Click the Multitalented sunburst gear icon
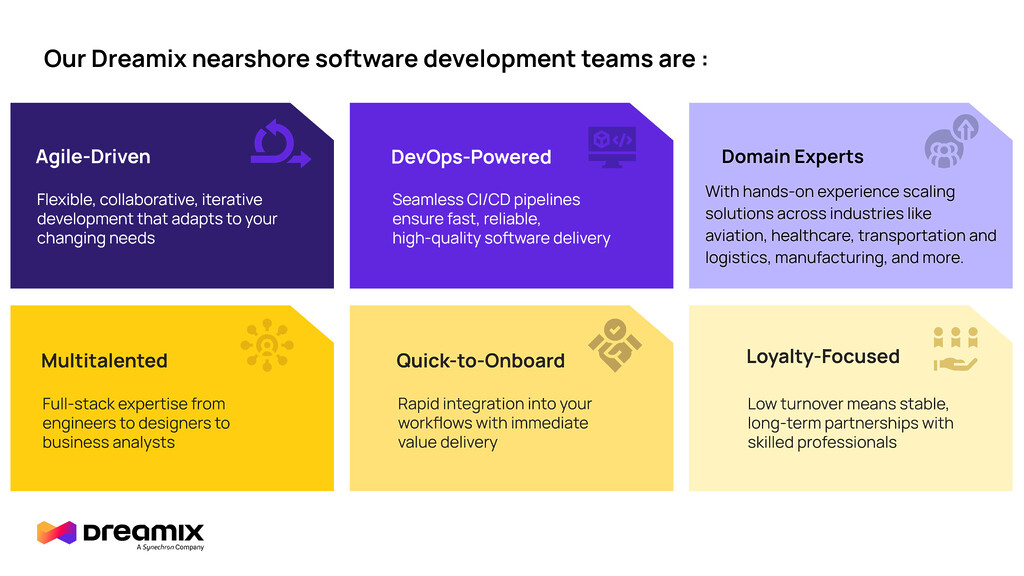Screen dimensions: 1024x576 268,345
